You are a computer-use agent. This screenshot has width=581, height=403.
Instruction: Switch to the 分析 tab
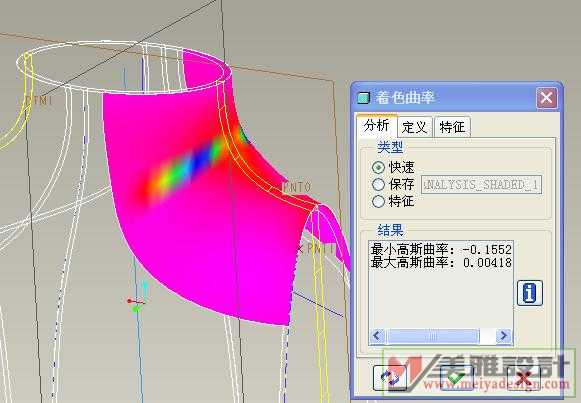pyautogui.click(x=376, y=126)
